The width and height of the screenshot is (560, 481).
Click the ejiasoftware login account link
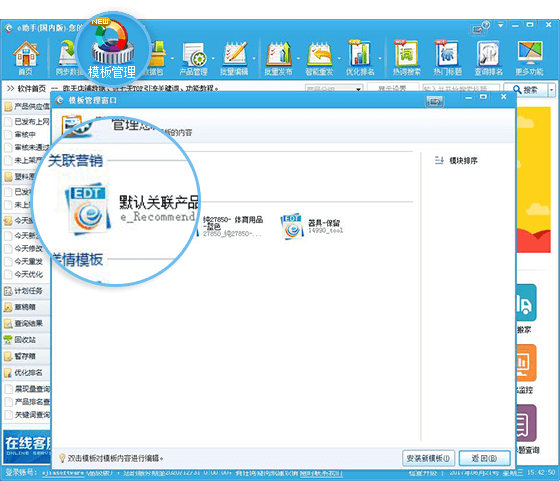pos(64,473)
